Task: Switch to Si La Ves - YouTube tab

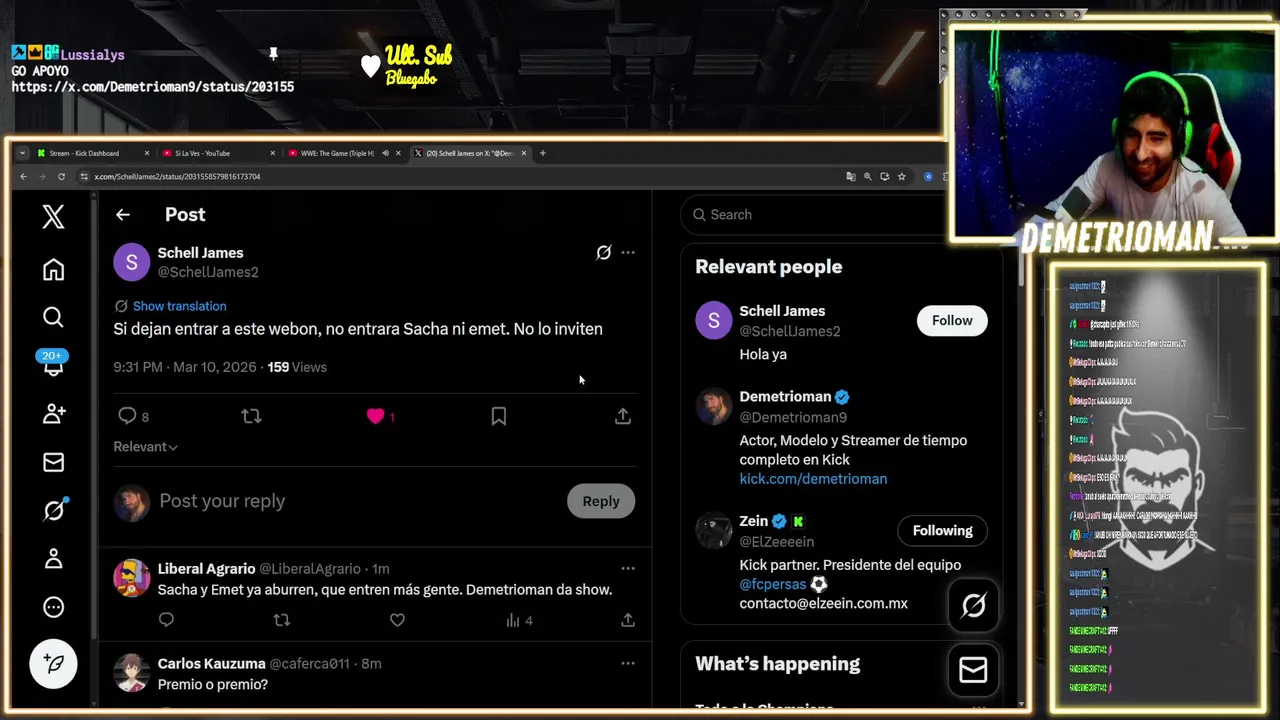Action: (203, 153)
